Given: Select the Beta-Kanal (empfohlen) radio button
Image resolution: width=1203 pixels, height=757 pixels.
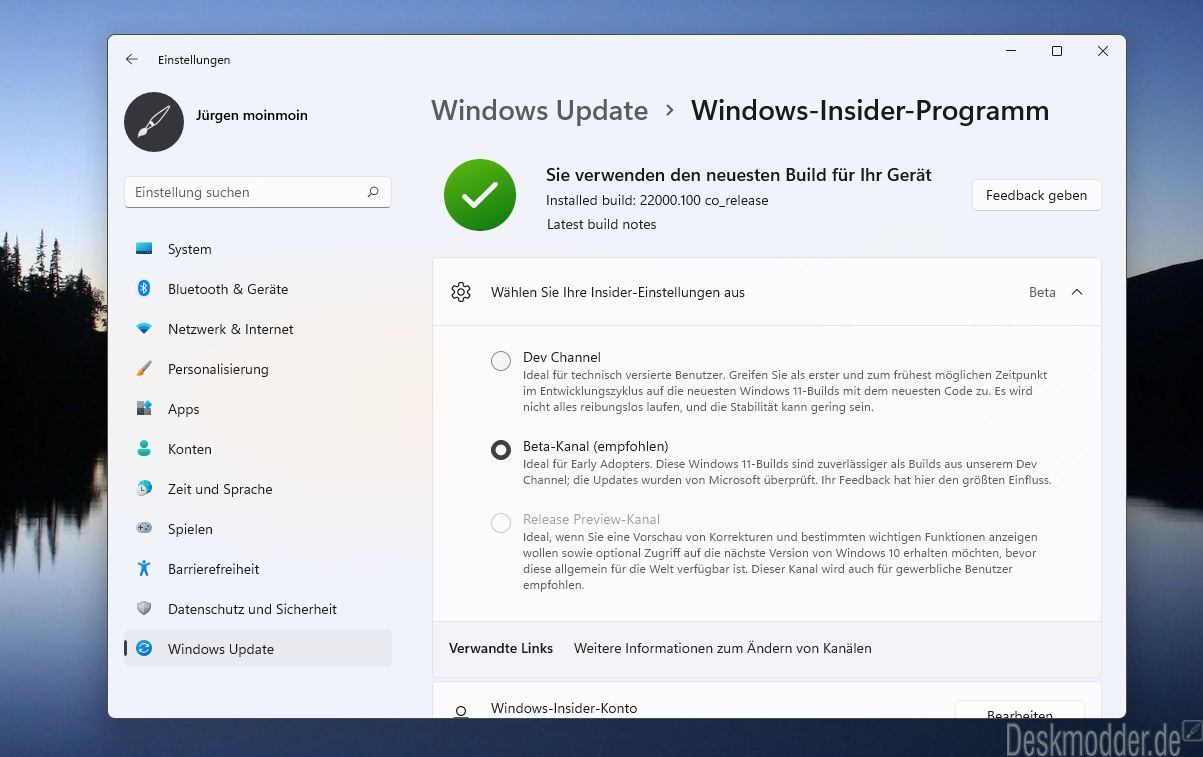Looking at the screenshot, I should coord(501,450).
